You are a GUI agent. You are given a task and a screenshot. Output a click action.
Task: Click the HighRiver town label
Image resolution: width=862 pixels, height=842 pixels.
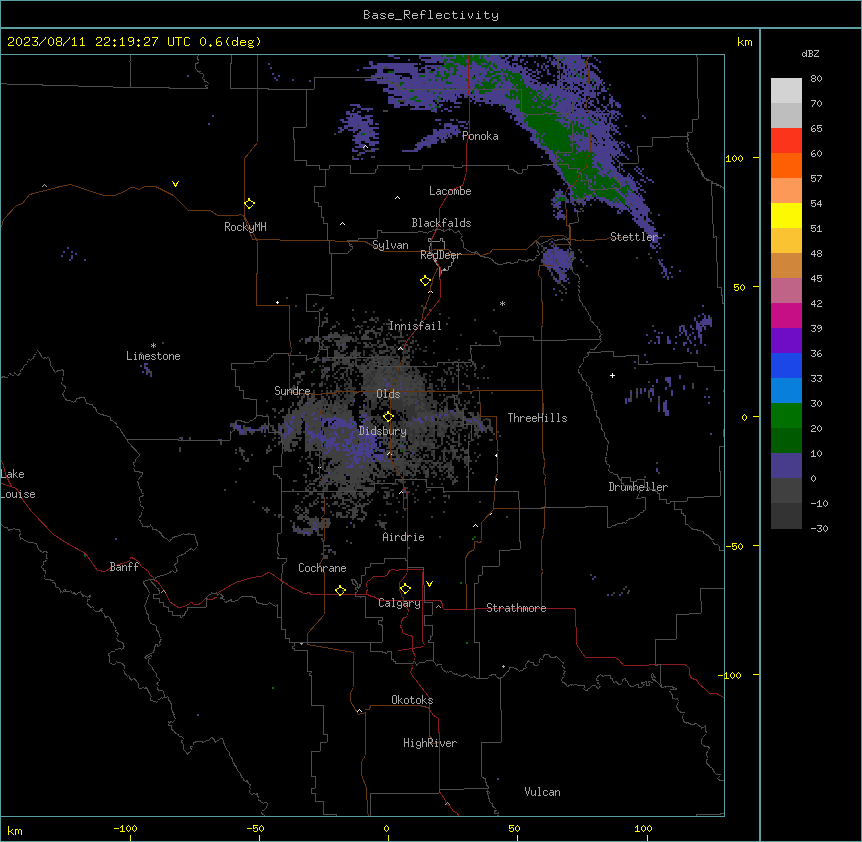coord(430,743)
